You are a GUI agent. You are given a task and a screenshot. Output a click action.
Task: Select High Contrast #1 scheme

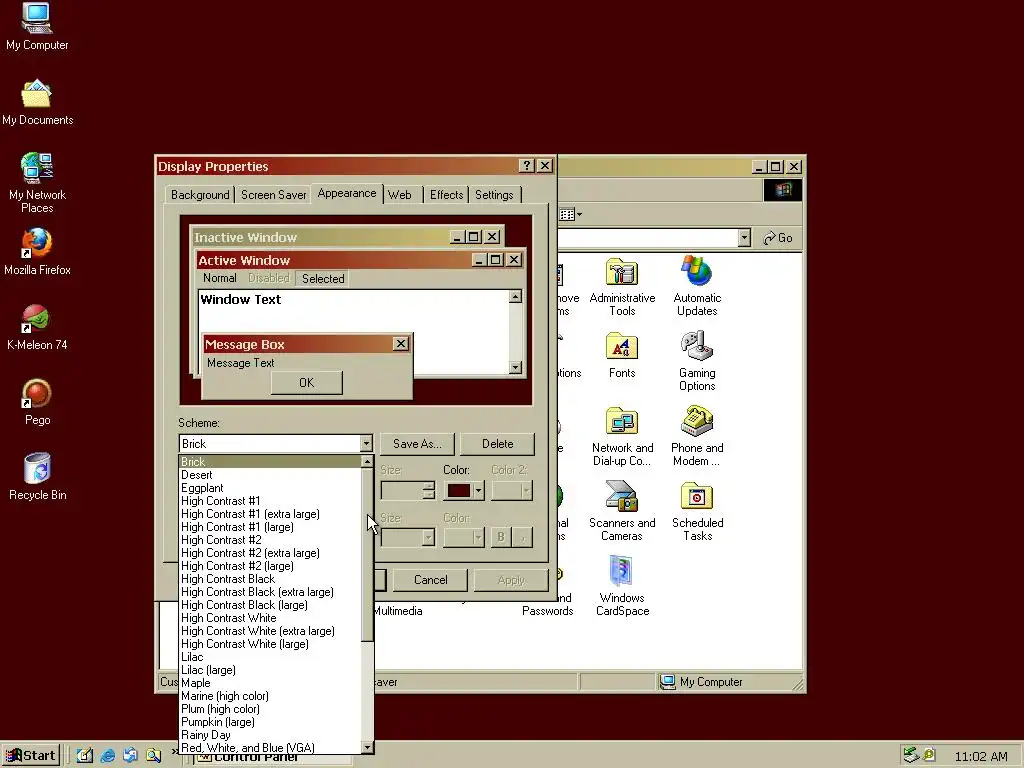270,501
